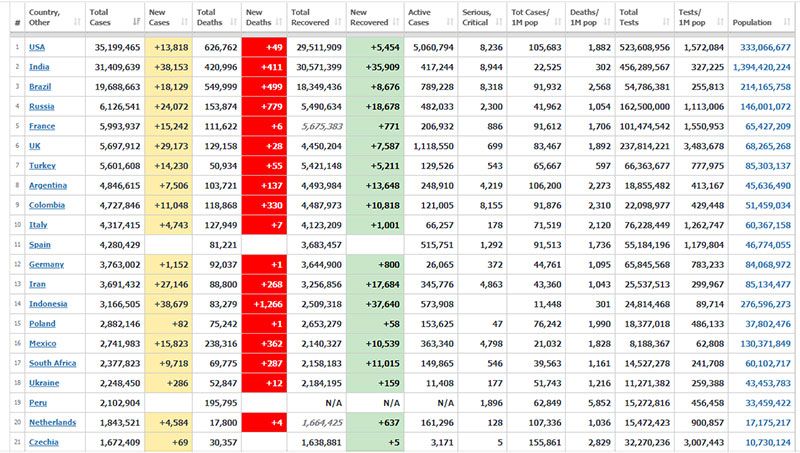The width and height of the screenshot is (800, 453).
Task: Open the Russia country link
Action: tap(41, 107)
